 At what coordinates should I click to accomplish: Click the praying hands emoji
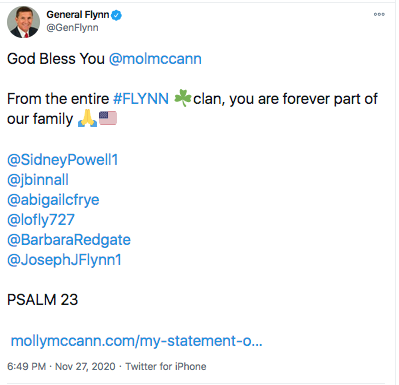[87, 118]
